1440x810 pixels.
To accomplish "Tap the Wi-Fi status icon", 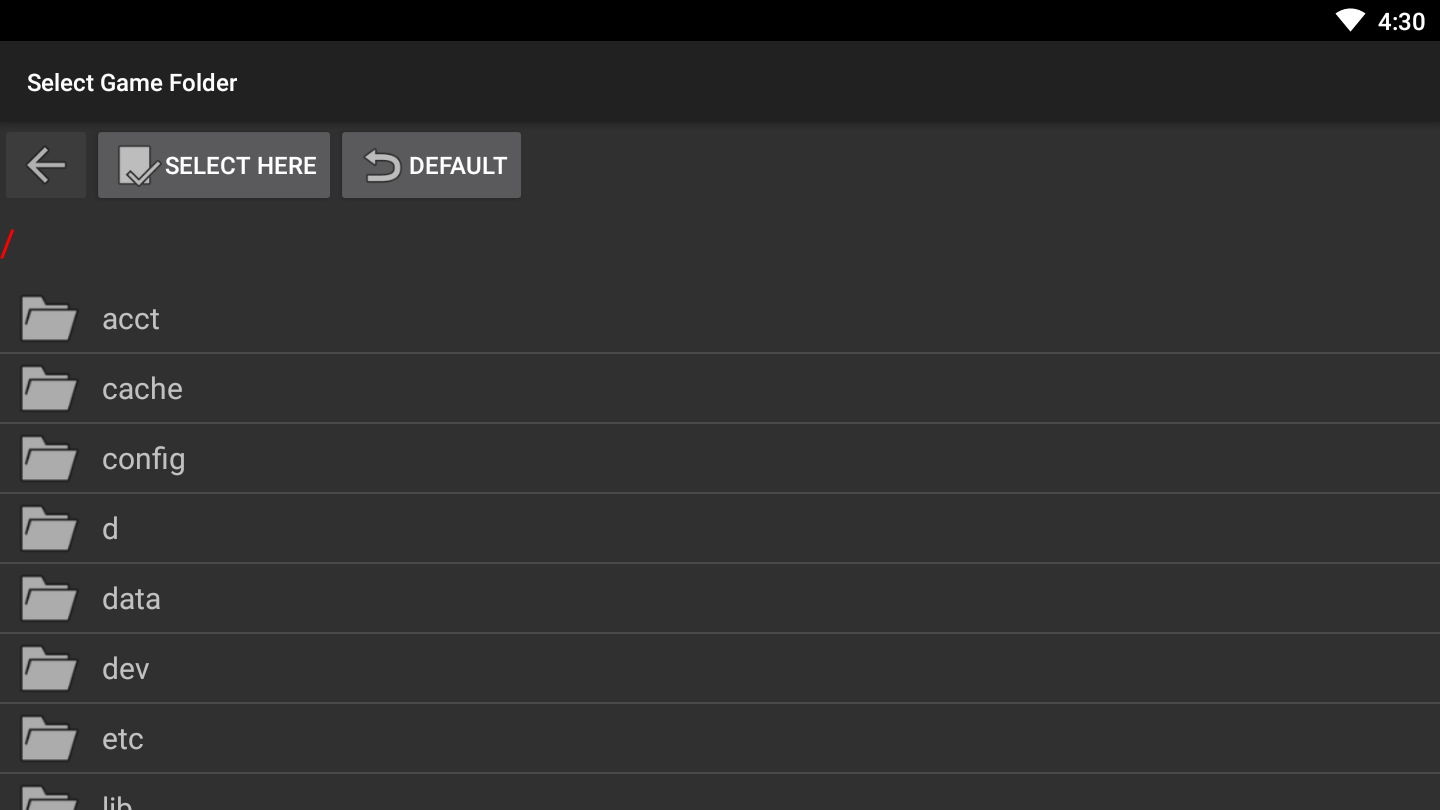I will tap(1350, 21).
